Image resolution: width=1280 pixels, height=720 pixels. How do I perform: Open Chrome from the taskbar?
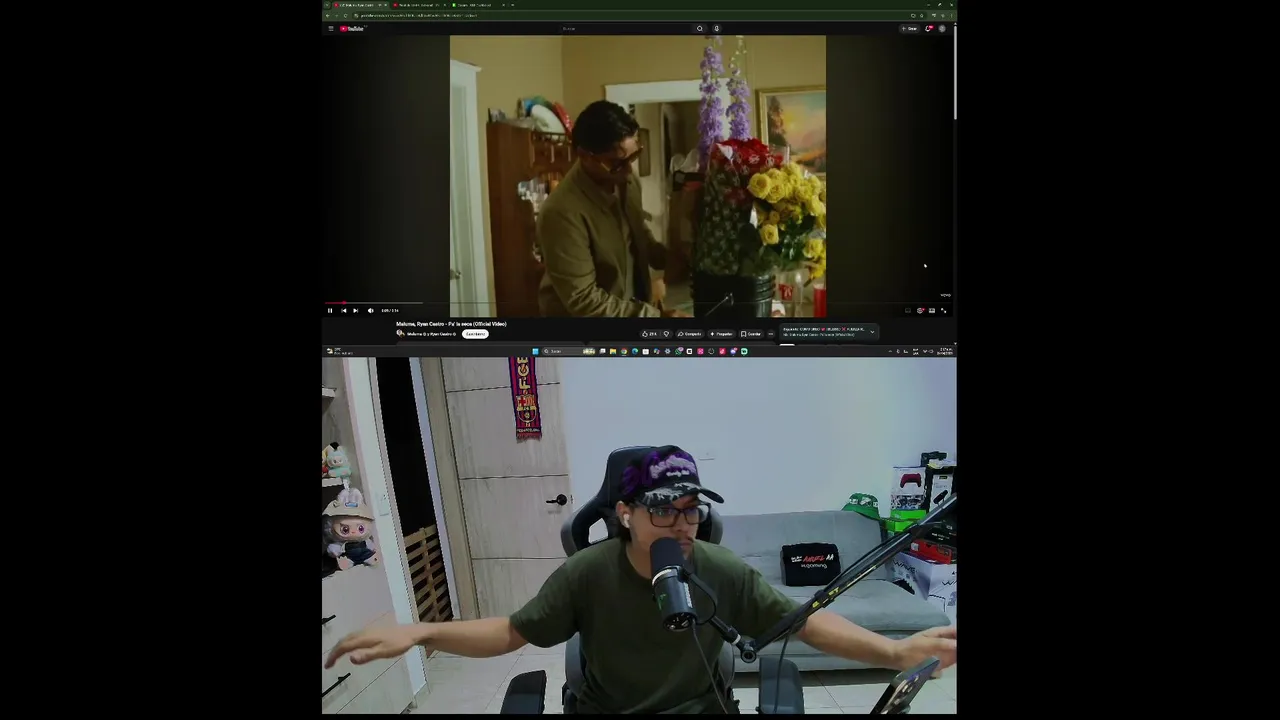(624, 351)
